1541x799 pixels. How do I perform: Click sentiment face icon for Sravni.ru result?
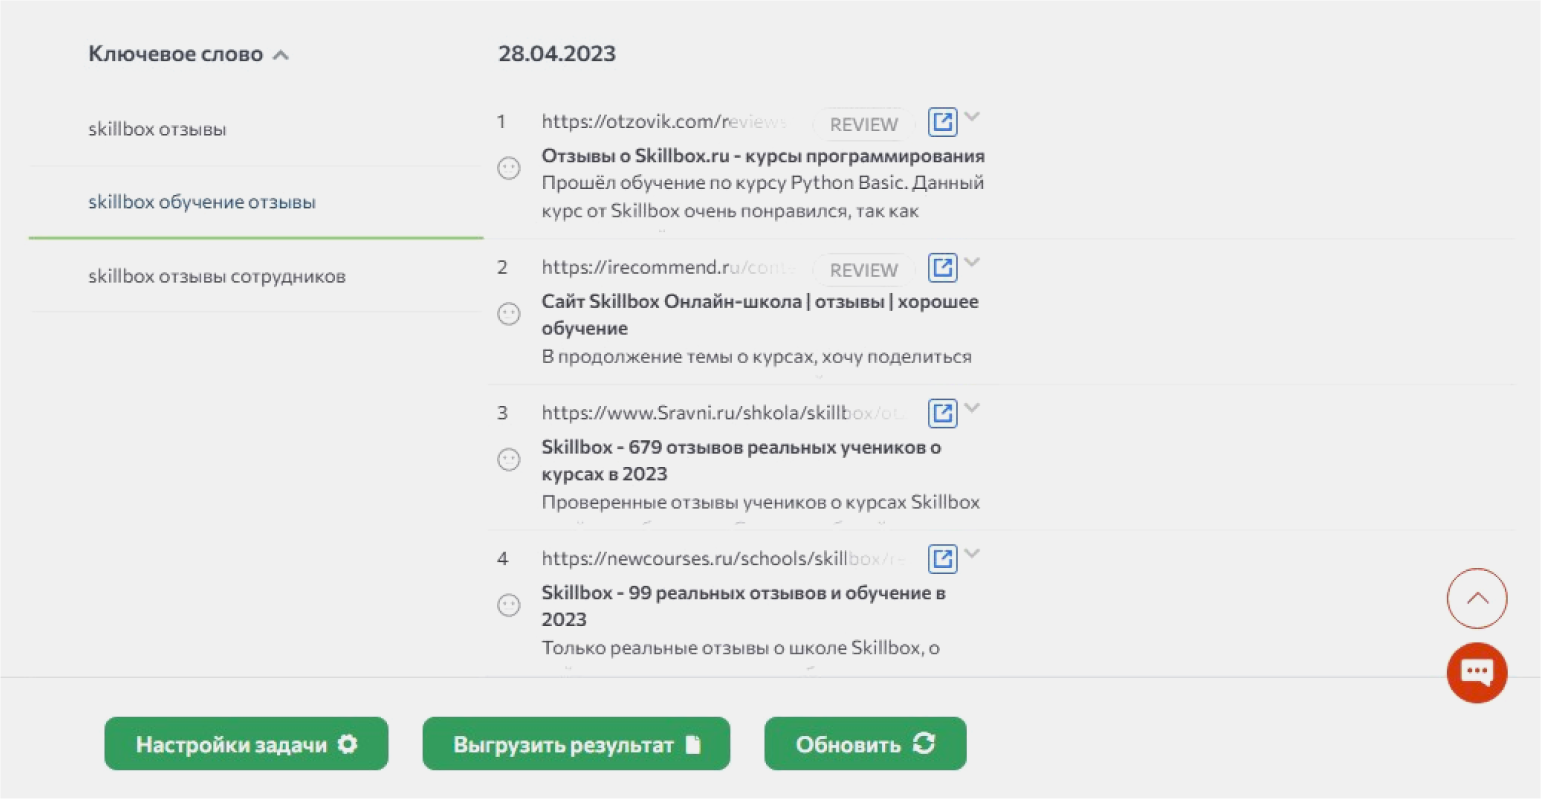[x=509, y=459]
